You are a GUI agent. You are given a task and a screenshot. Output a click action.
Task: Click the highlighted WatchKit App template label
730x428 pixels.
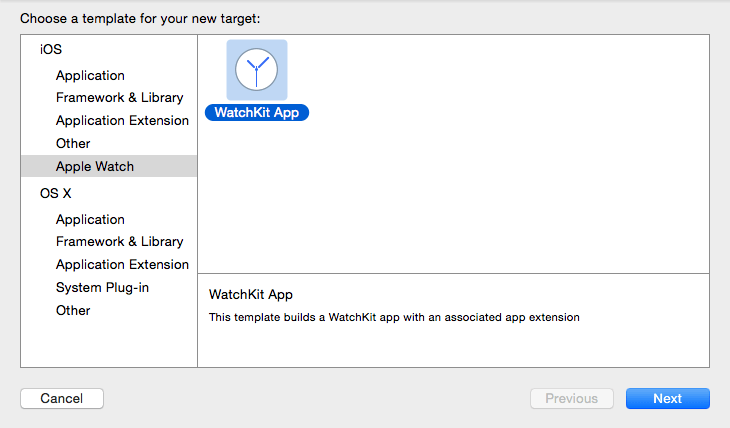(257, 113)
